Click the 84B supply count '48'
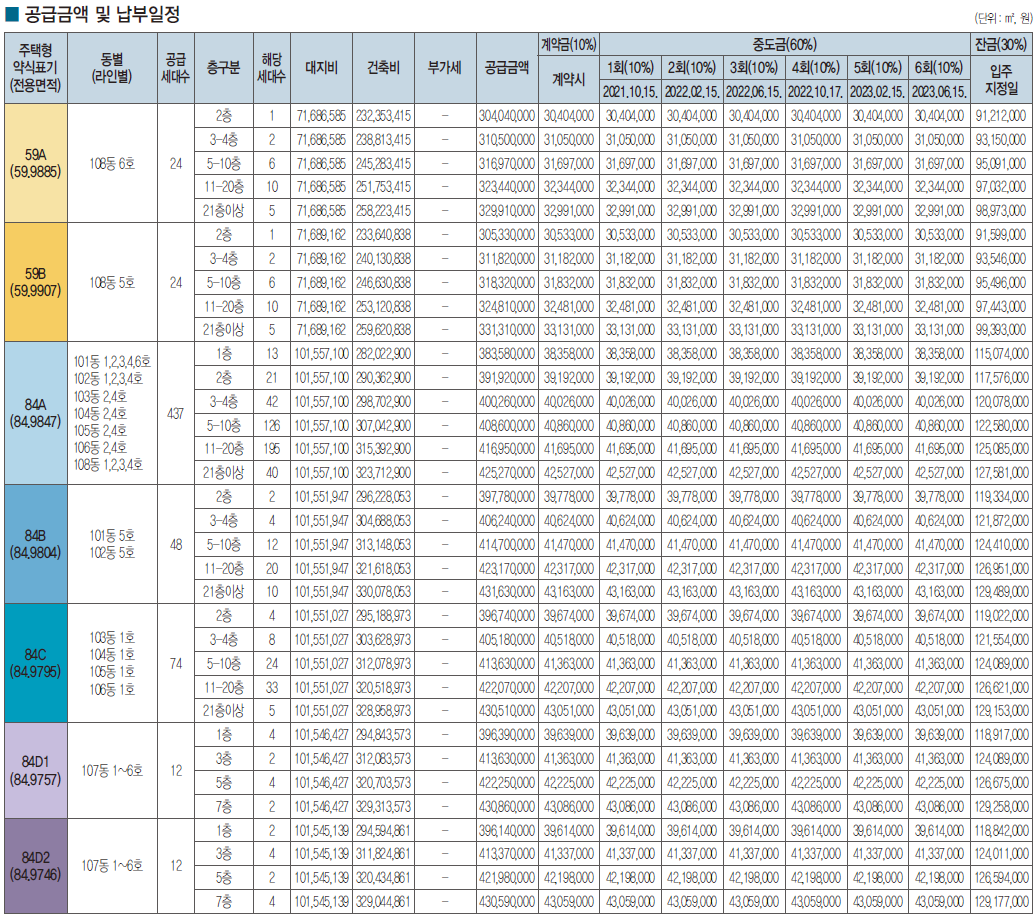Viewport: 1036px width, 923px height. [x=176, y=544]
